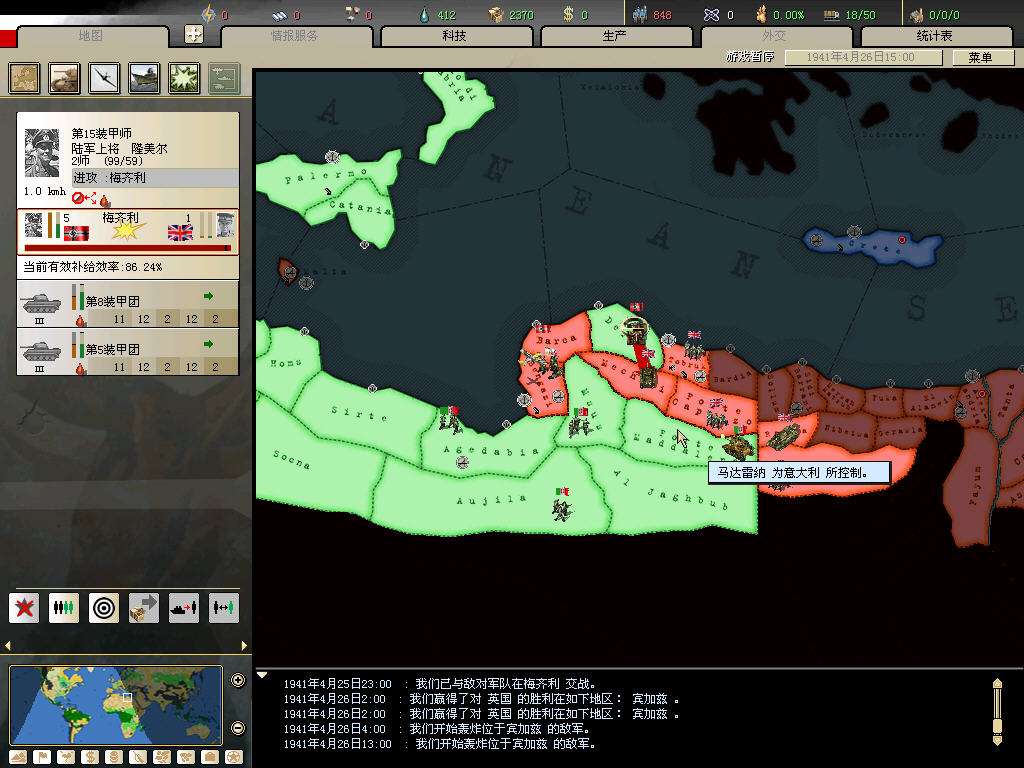Screen dimensions: 1024x768
Task: Click reorganize divisions icon with green soldiers
Action: pos(64,608)
